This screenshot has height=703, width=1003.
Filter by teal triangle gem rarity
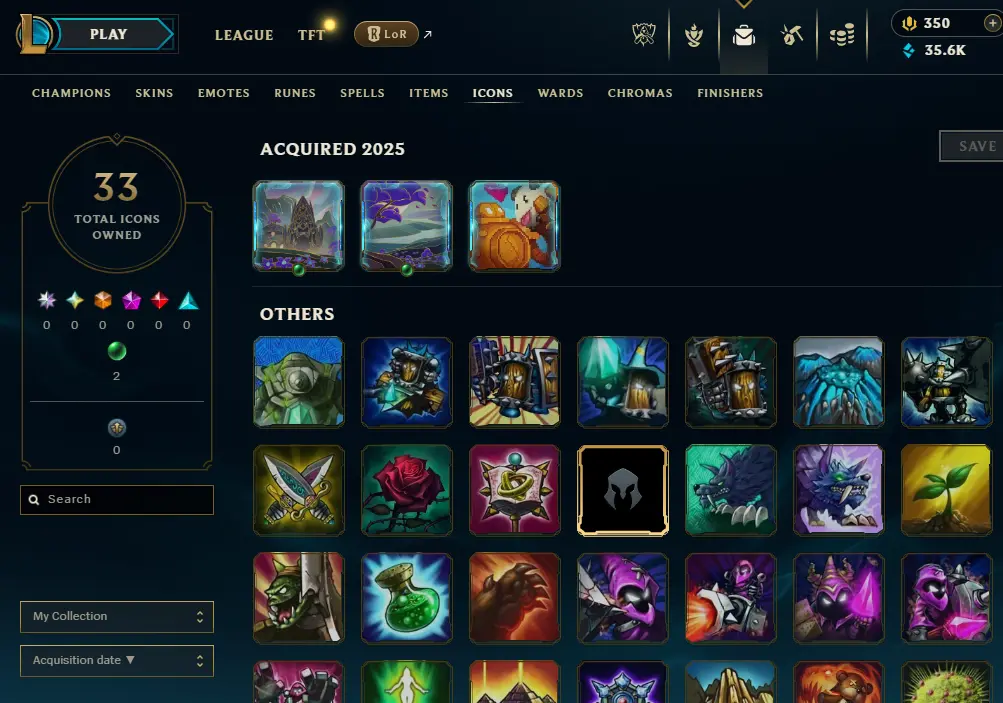(x=187, y=300)
